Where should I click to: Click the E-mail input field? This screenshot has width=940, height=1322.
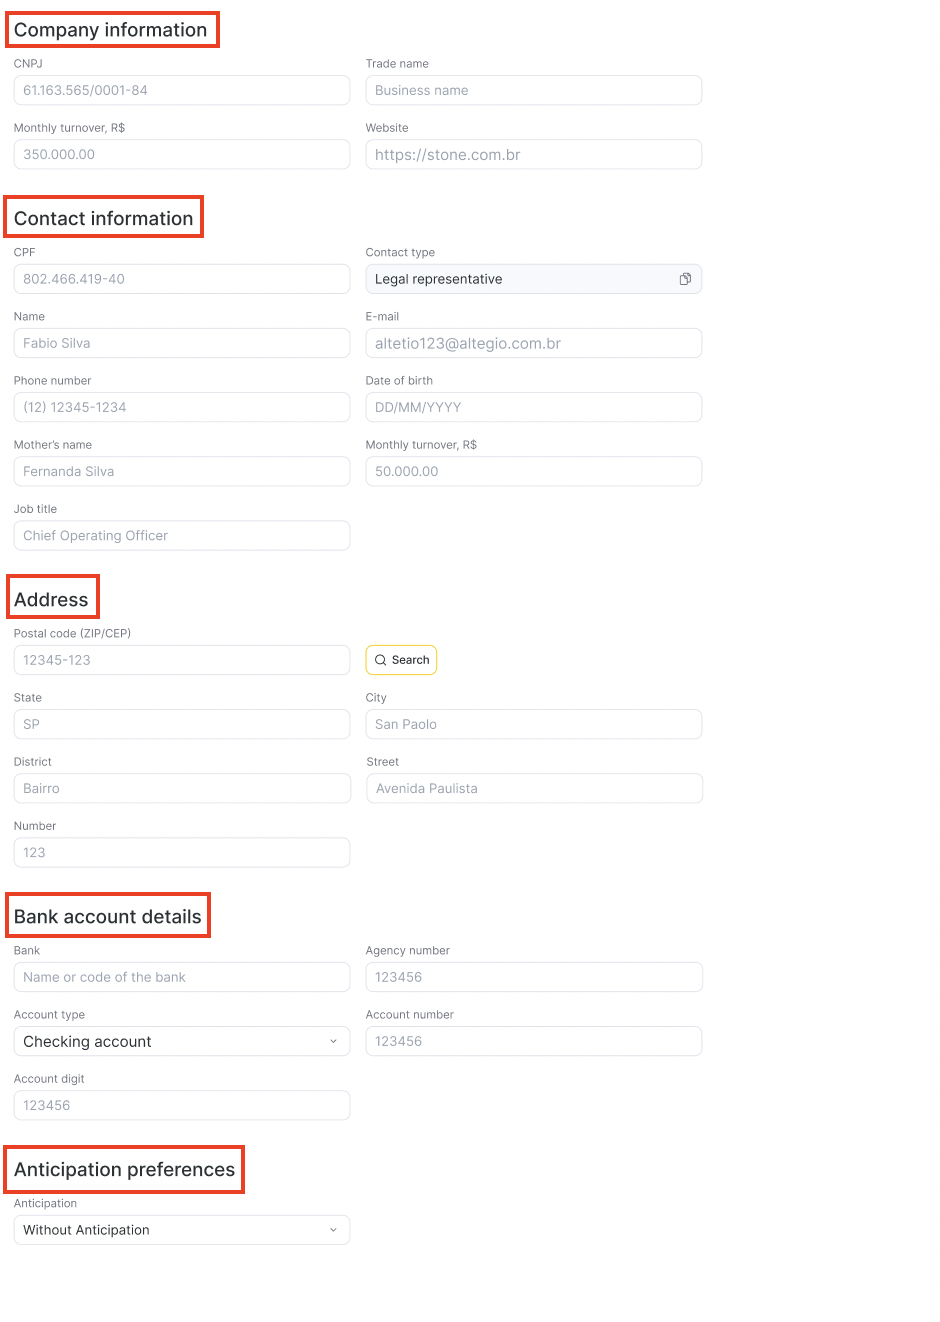(x=533, y=343)
